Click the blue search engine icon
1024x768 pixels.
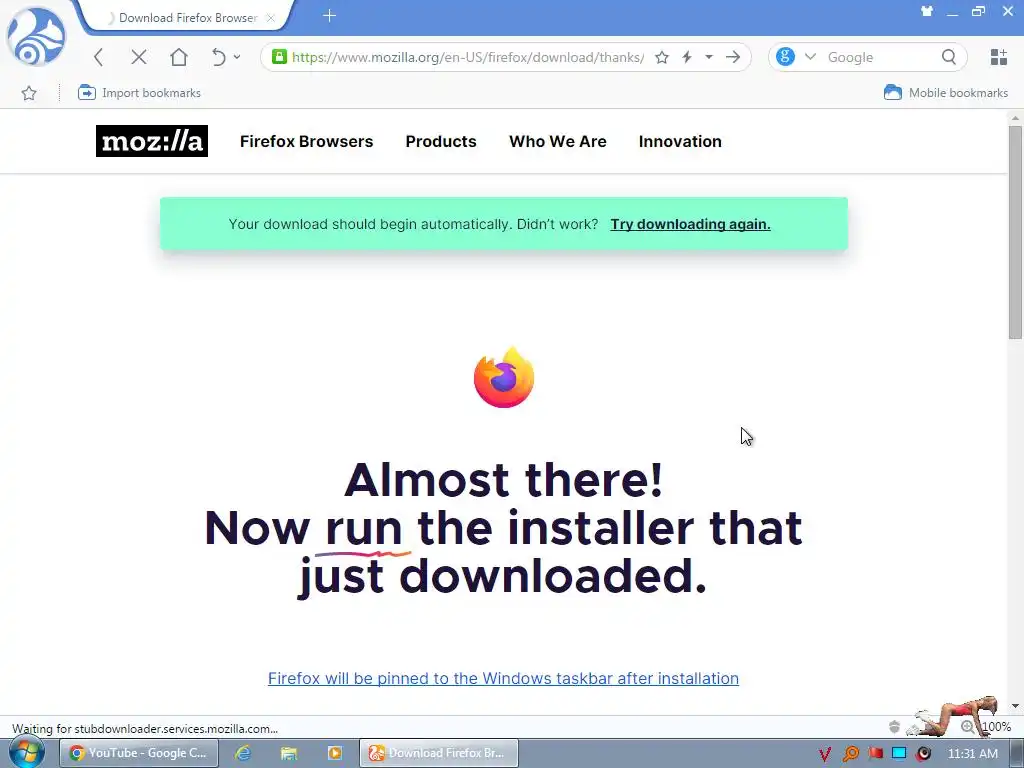(785, 57)
